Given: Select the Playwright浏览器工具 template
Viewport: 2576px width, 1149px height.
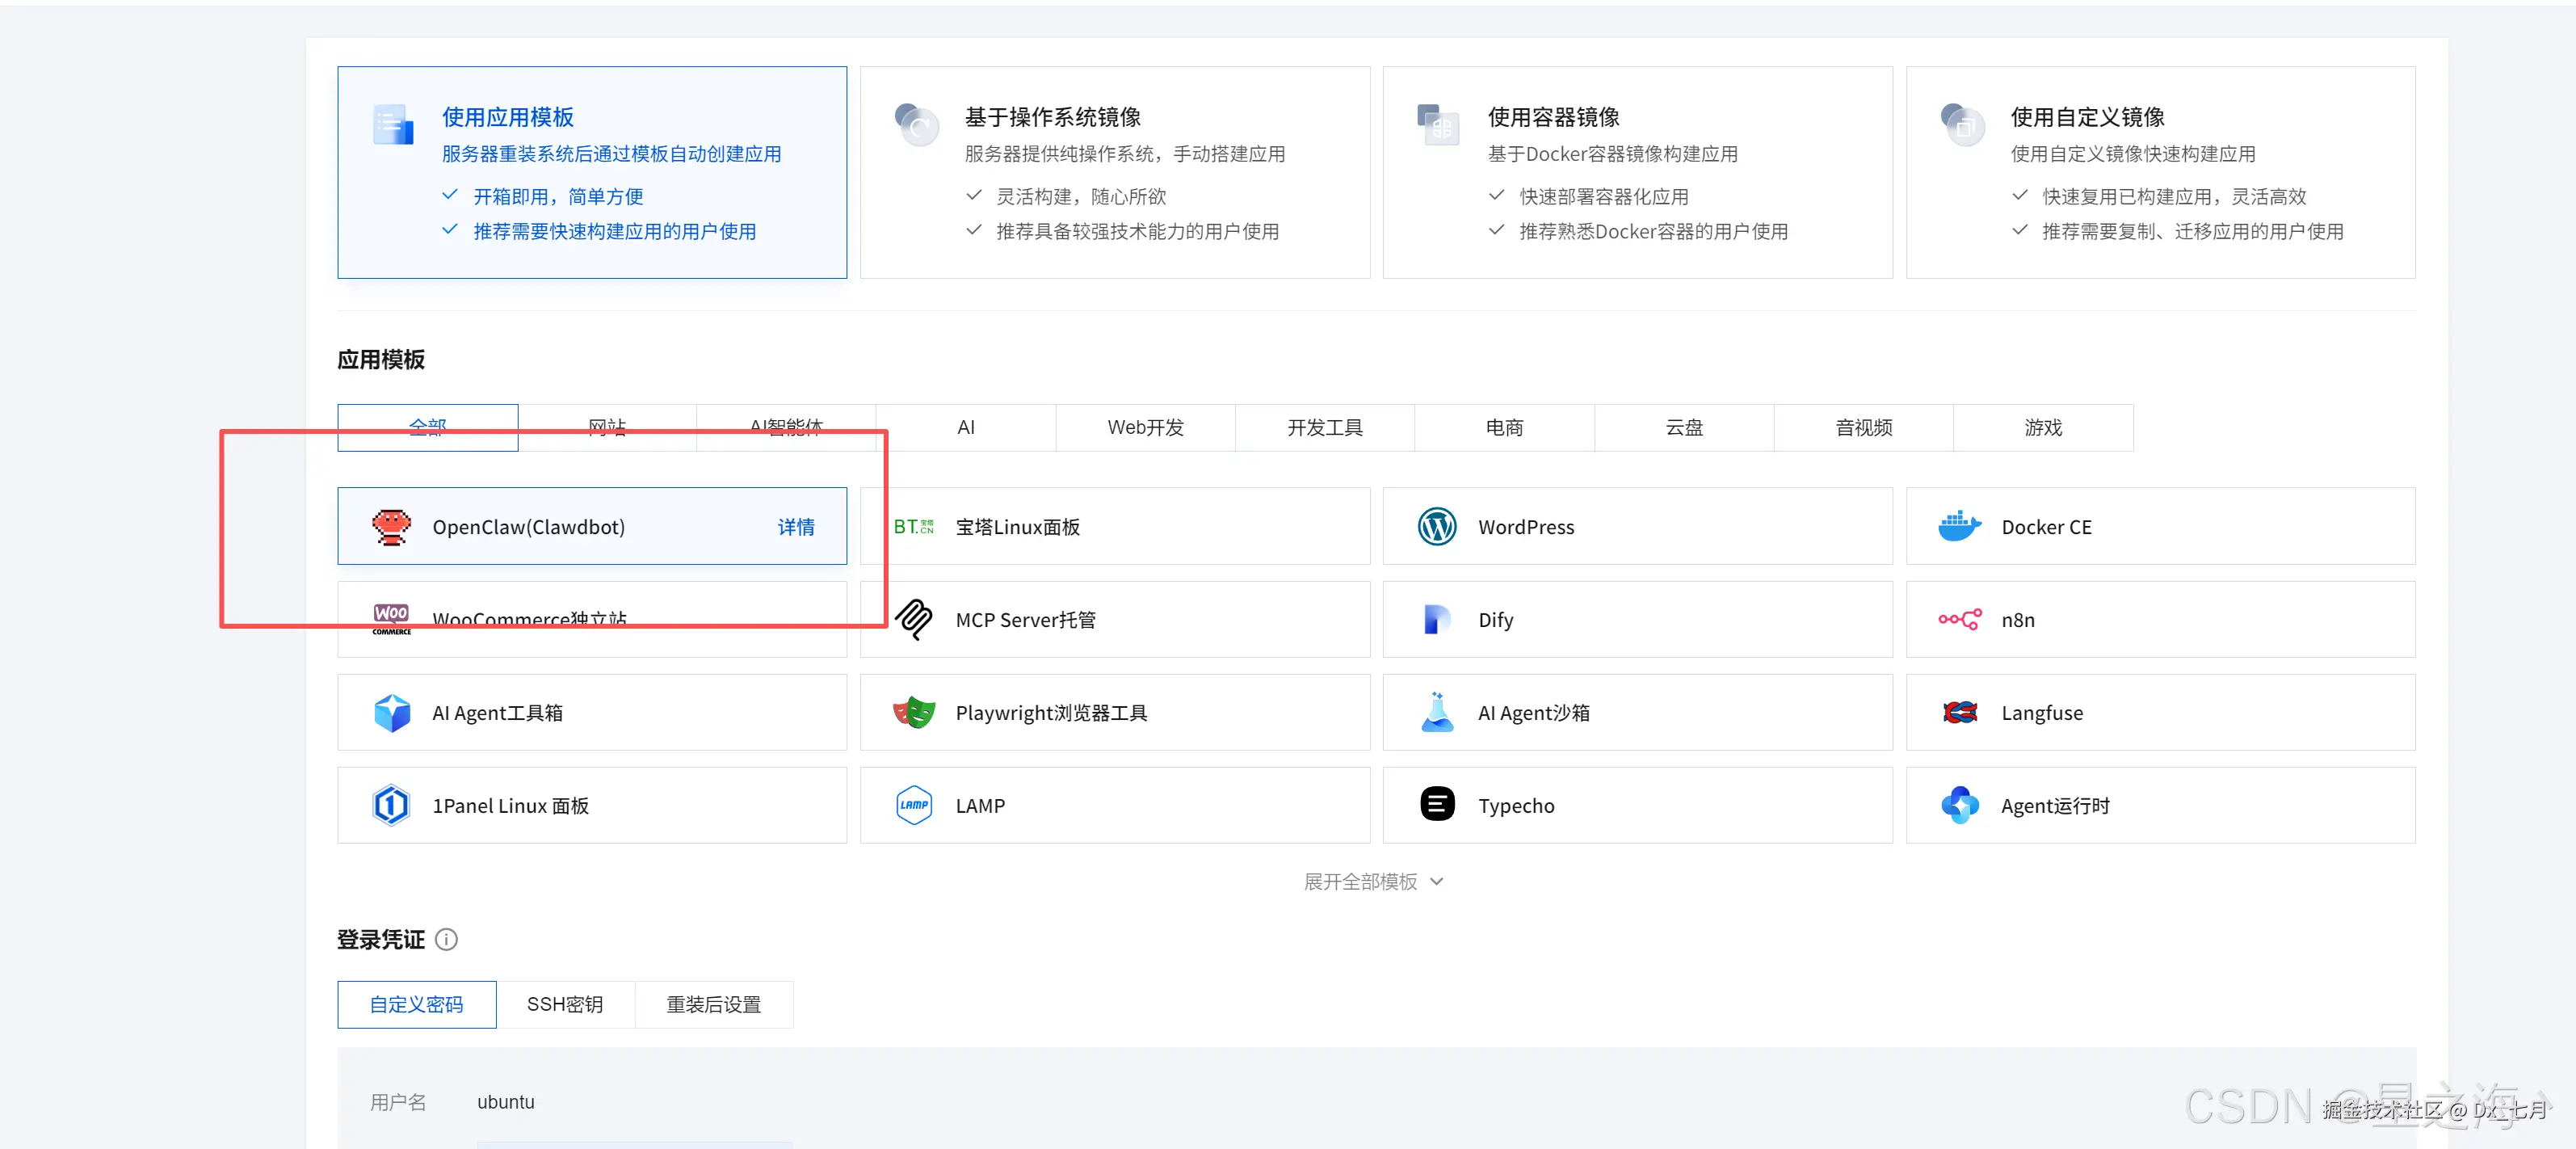Looking at the screenshot, I should [1115, 713].
